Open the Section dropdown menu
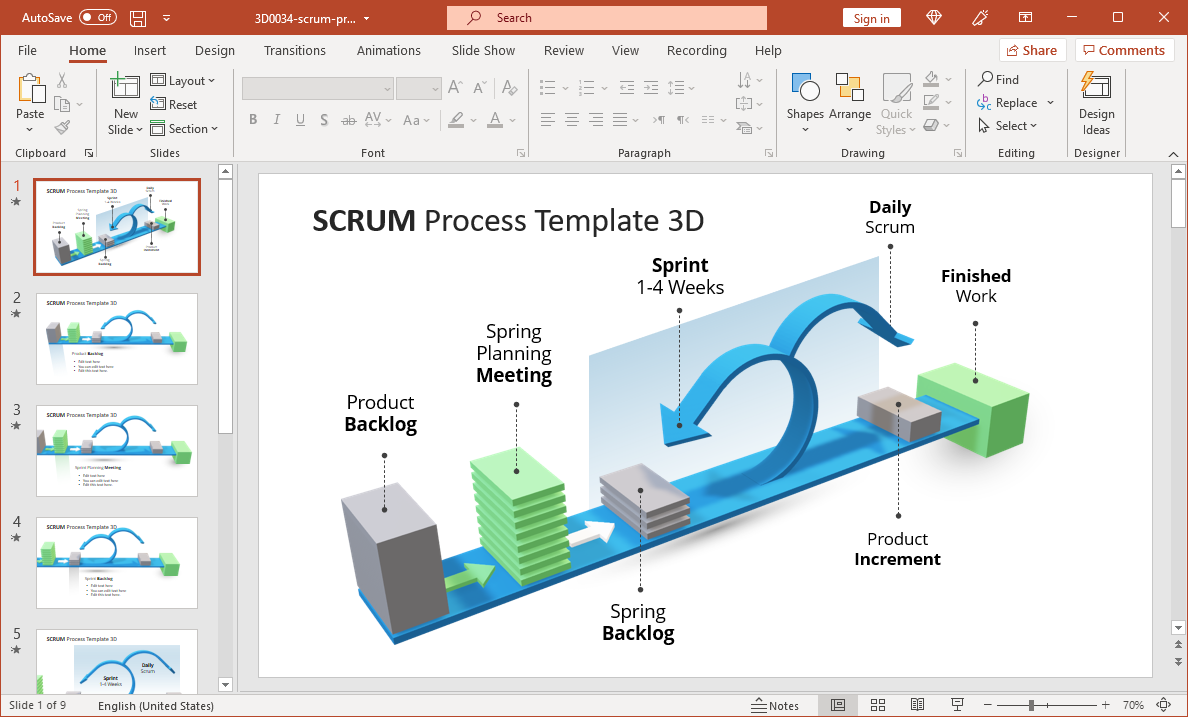The height and width of the screenshot is (717, 1188). point(184,129)
